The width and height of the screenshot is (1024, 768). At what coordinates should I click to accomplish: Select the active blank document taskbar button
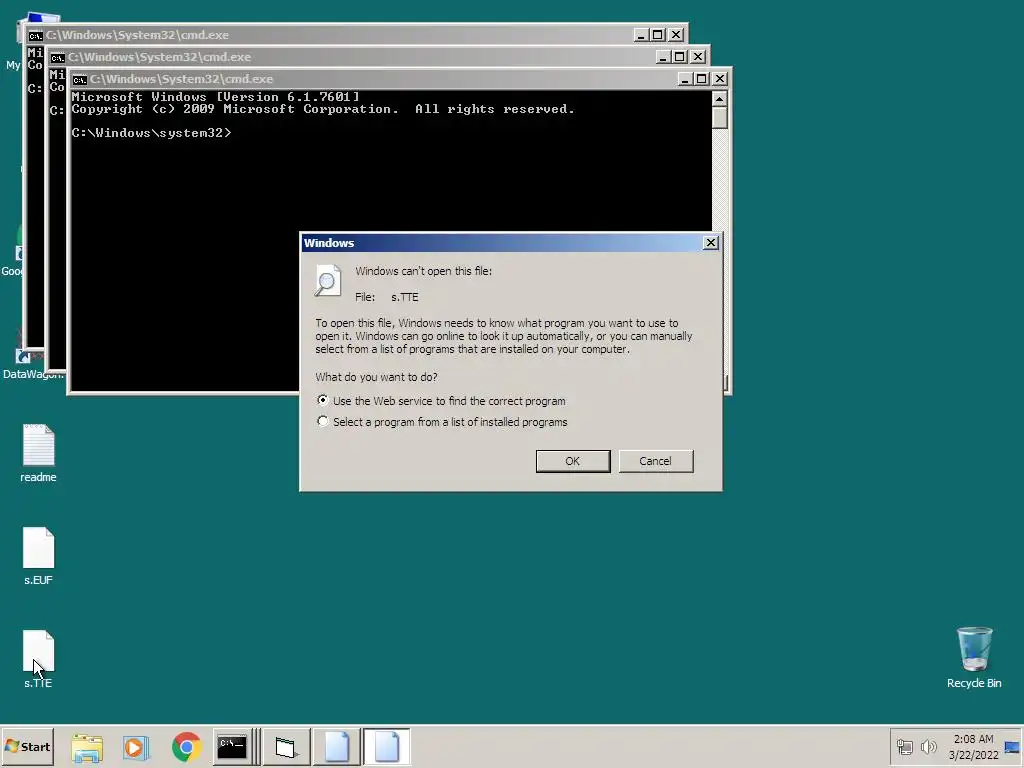click(386, 746)
